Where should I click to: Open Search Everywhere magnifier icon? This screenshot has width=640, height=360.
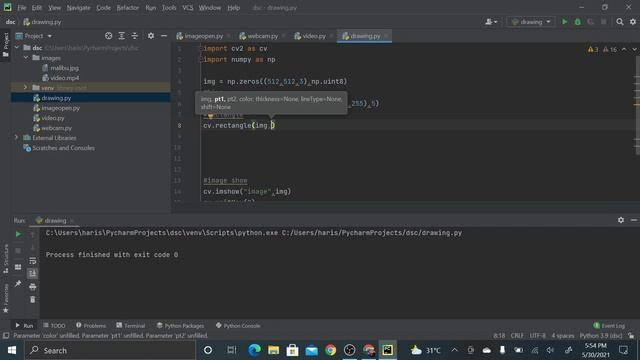[620, 22]
